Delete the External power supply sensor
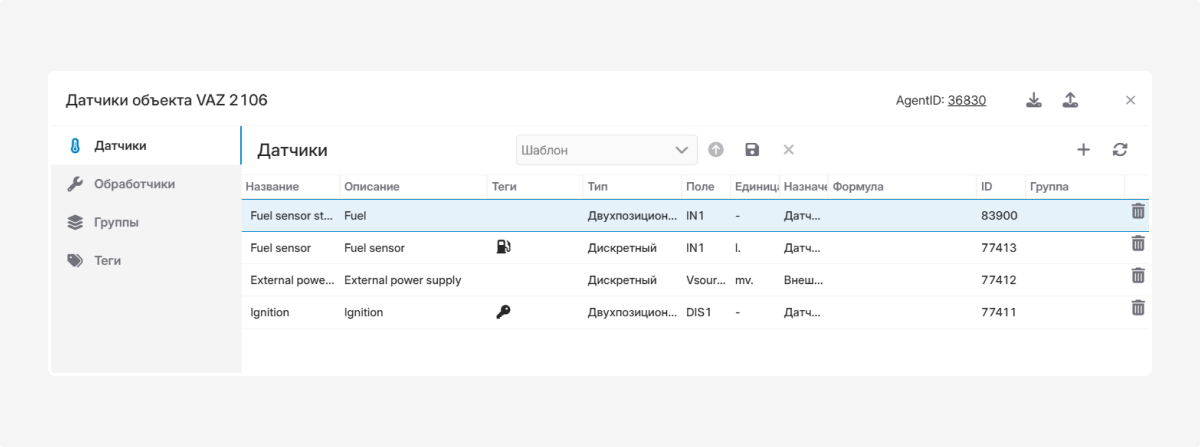The height and width of the screenshot is (447, 1200). pos(1137,276)
